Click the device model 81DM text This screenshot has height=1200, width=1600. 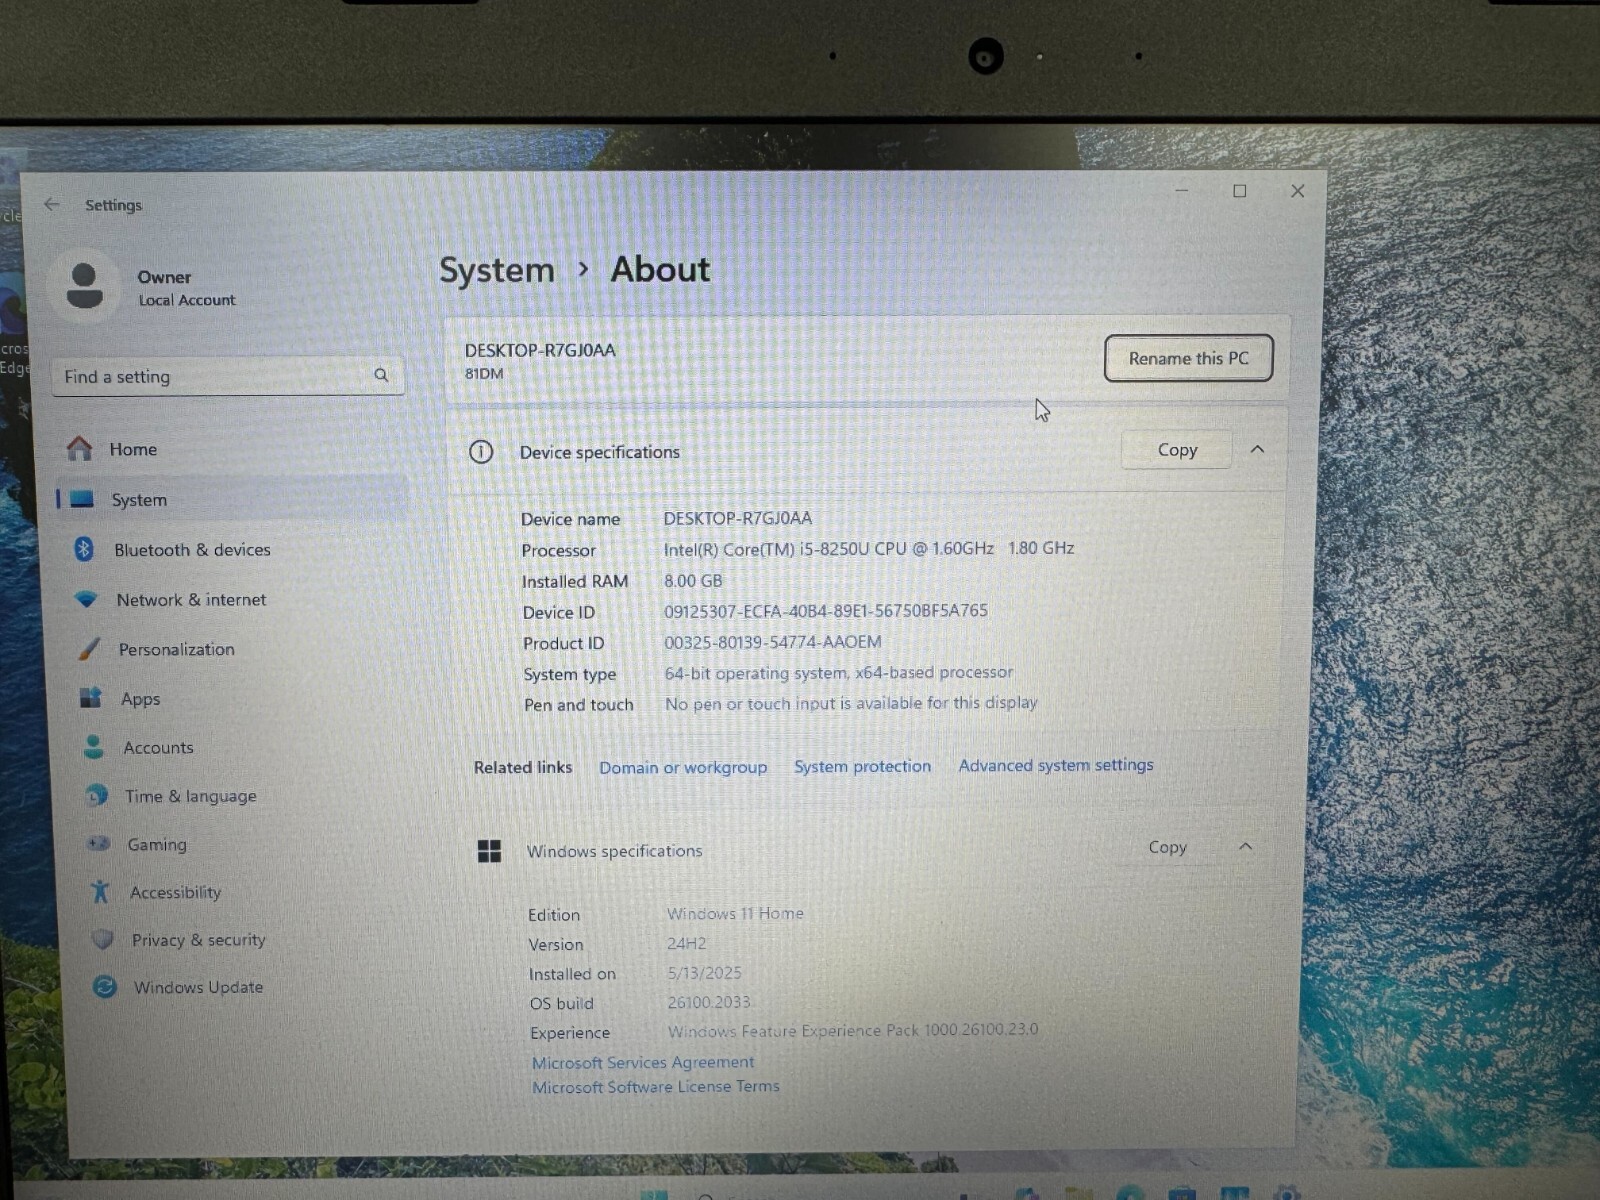point(484,373)
